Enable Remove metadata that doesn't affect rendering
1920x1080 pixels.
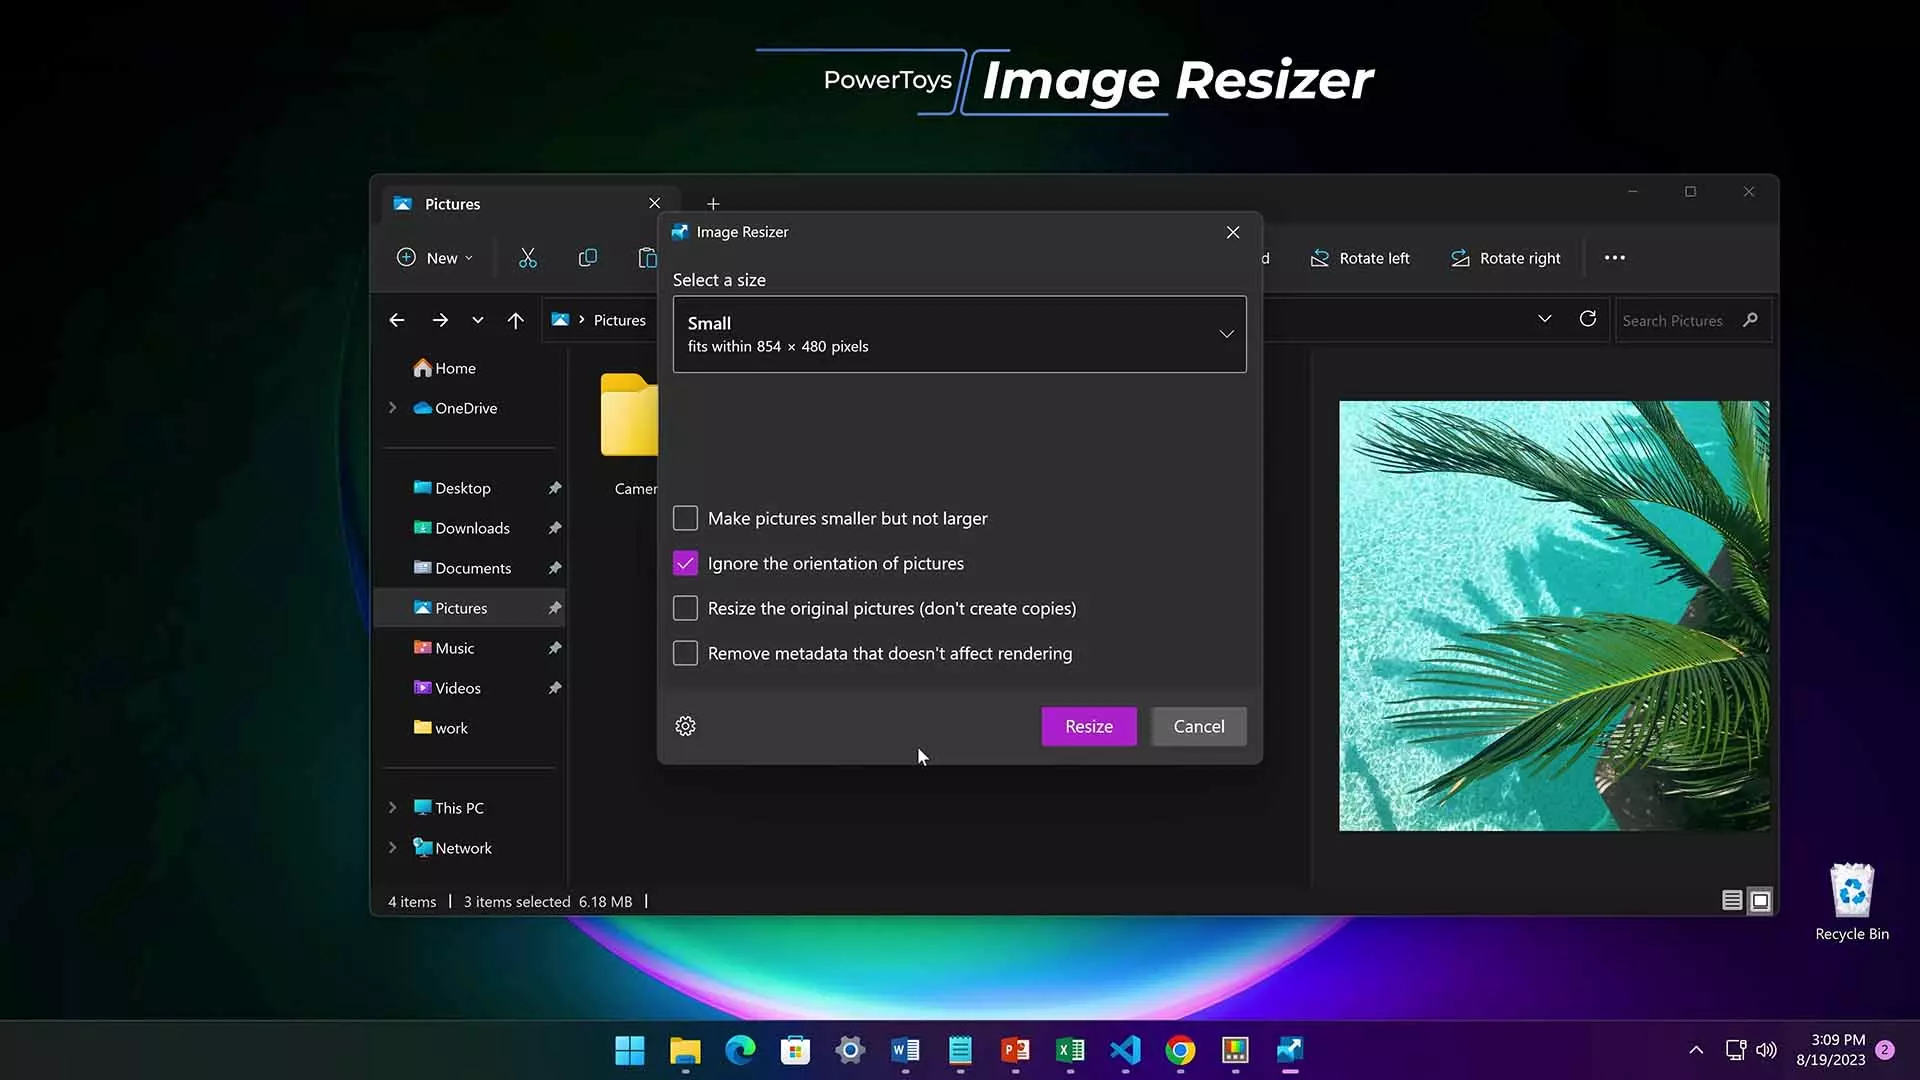685,653
